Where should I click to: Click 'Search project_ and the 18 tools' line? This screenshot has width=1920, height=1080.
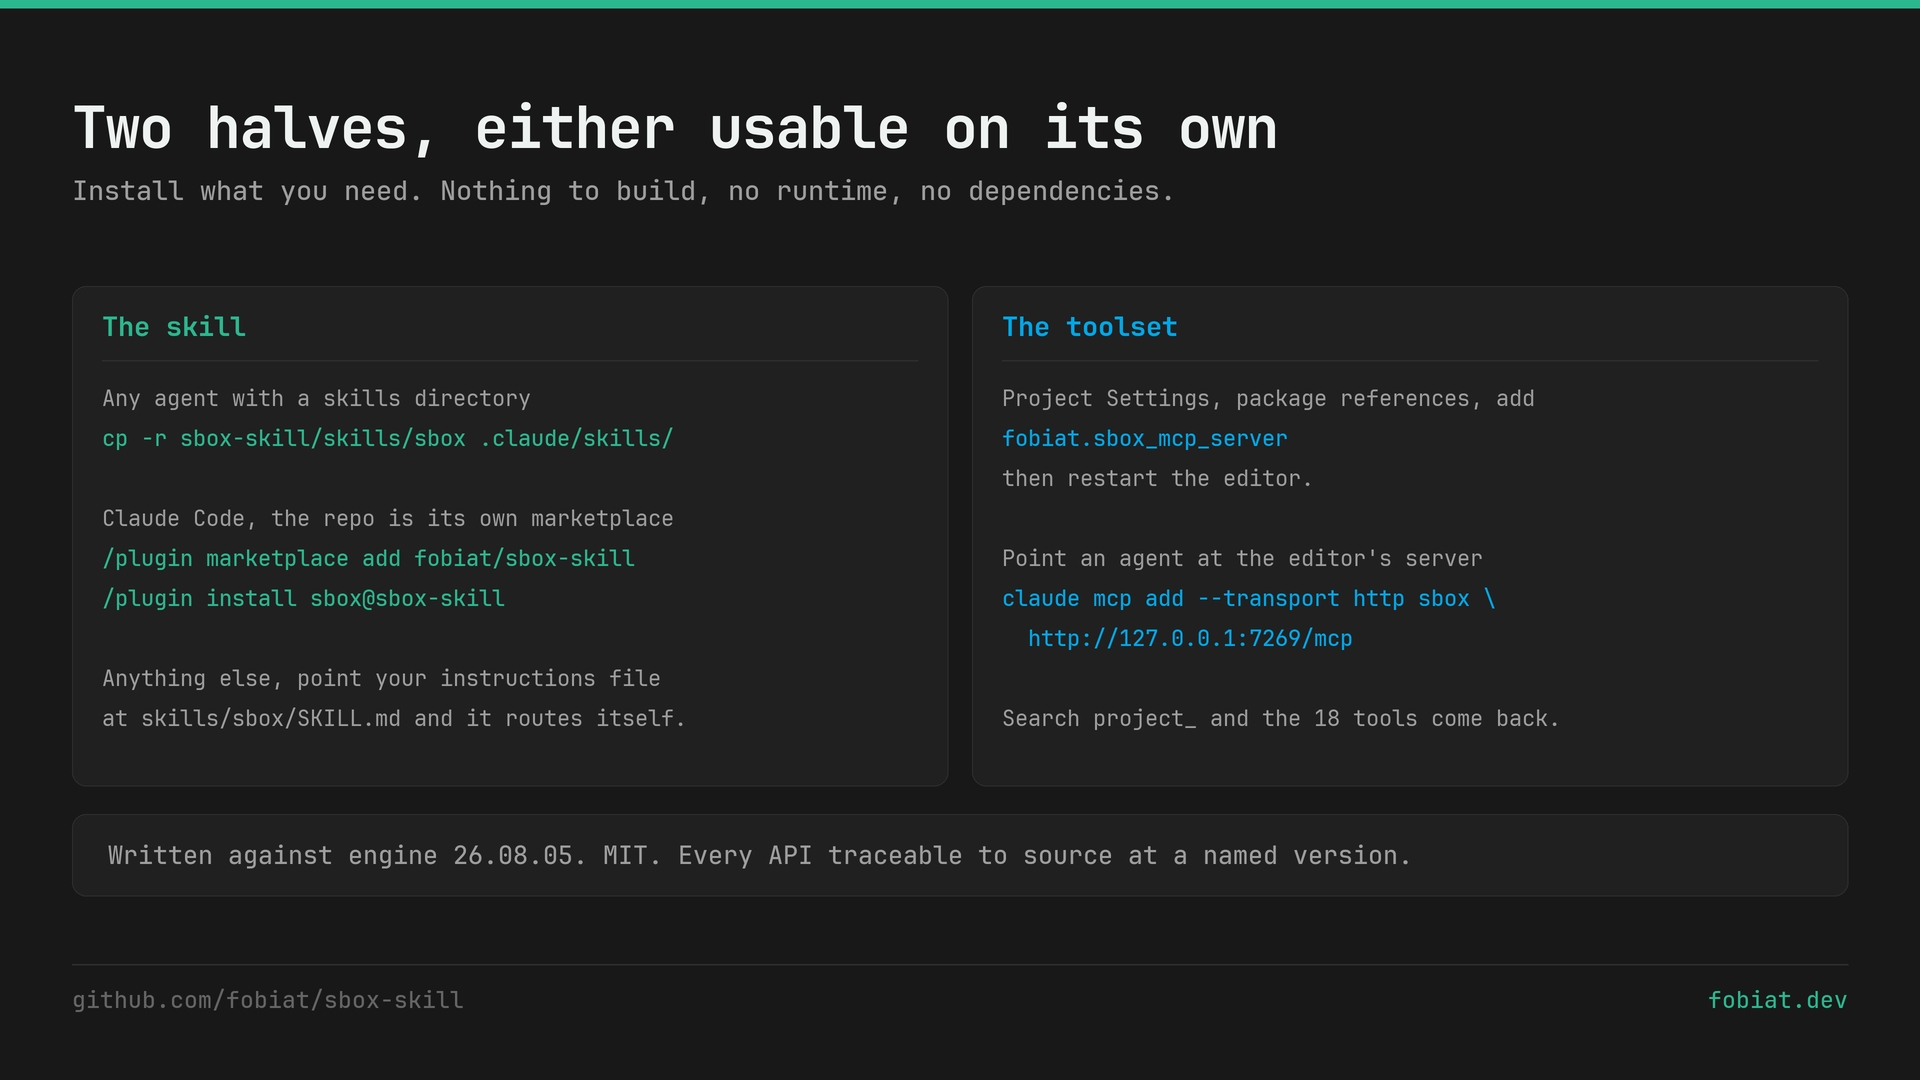coord(1281,718)
